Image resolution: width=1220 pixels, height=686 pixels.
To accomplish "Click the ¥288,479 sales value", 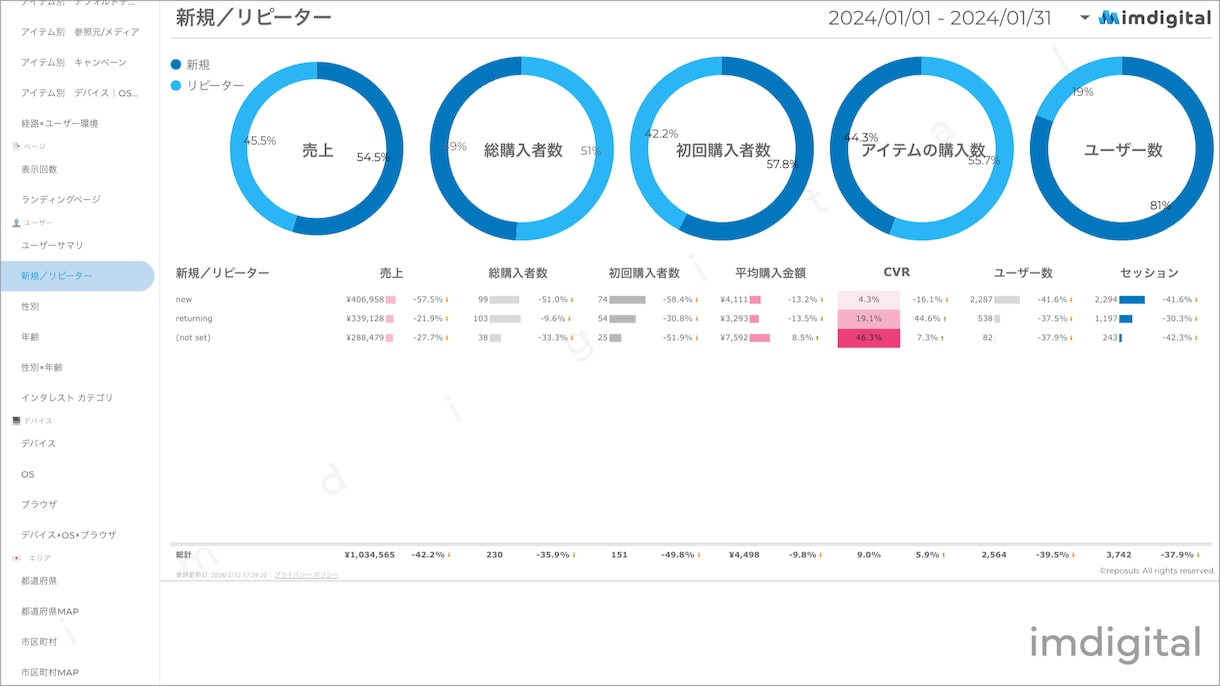I will click(364, 337).
